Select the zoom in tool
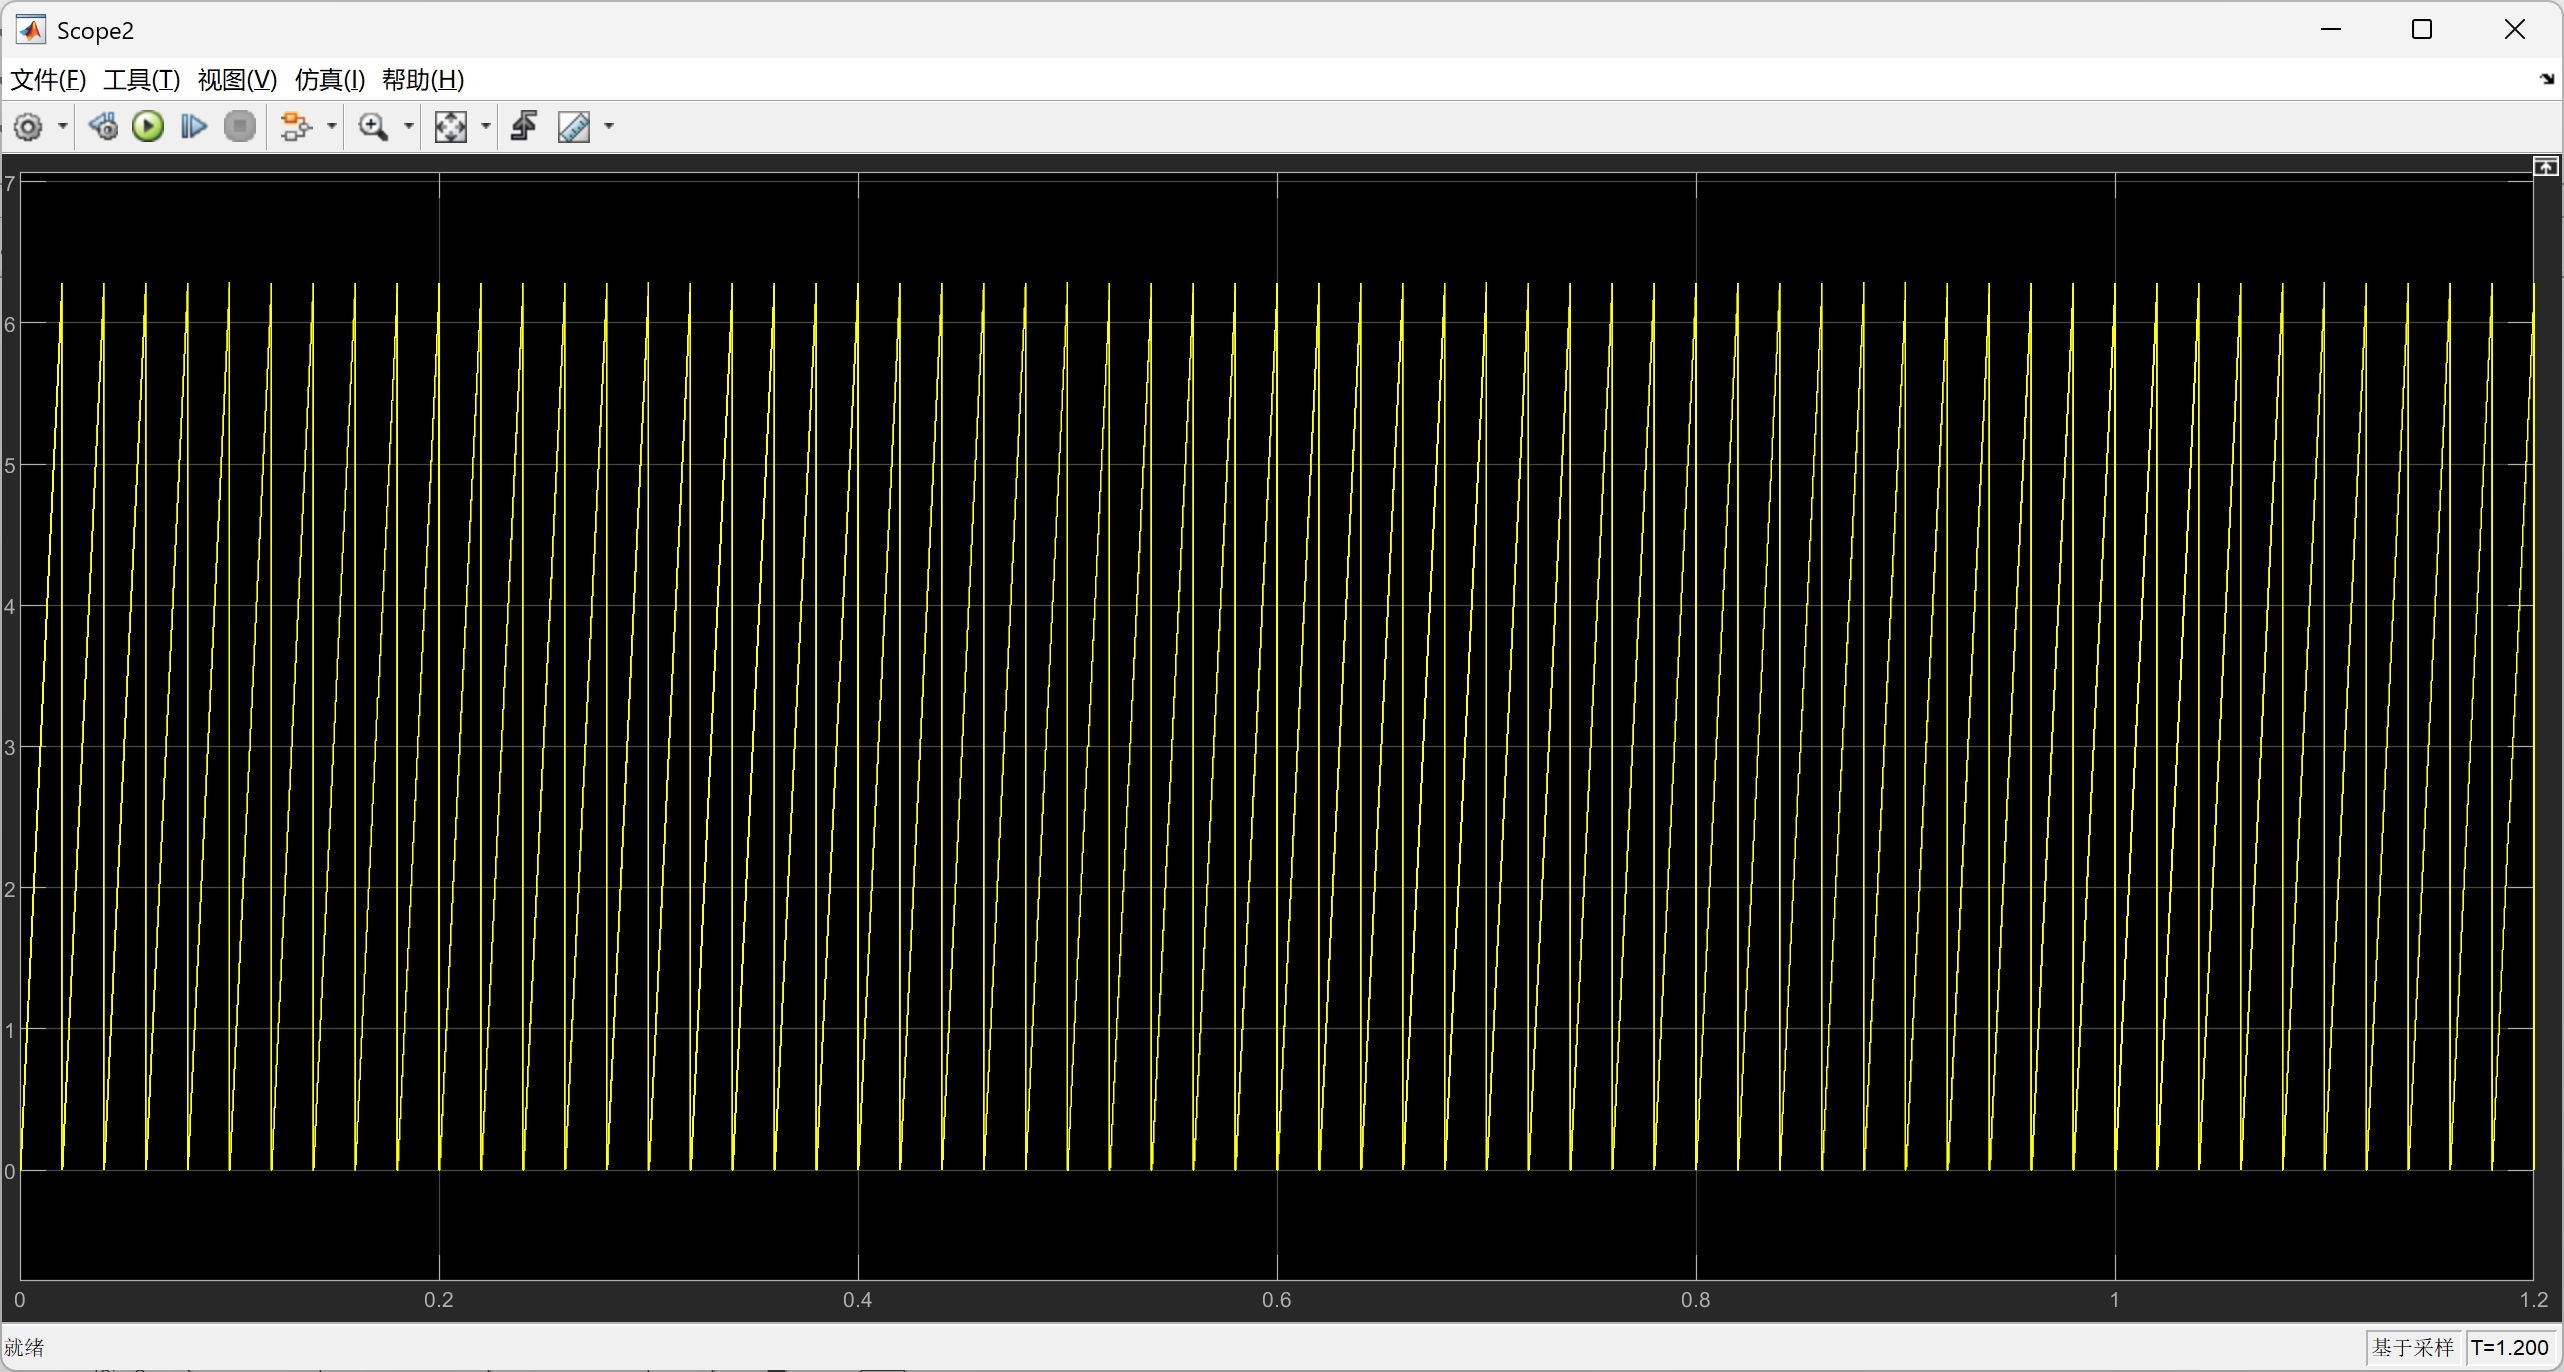The image size is (2564, 1372). click(373, 127)
